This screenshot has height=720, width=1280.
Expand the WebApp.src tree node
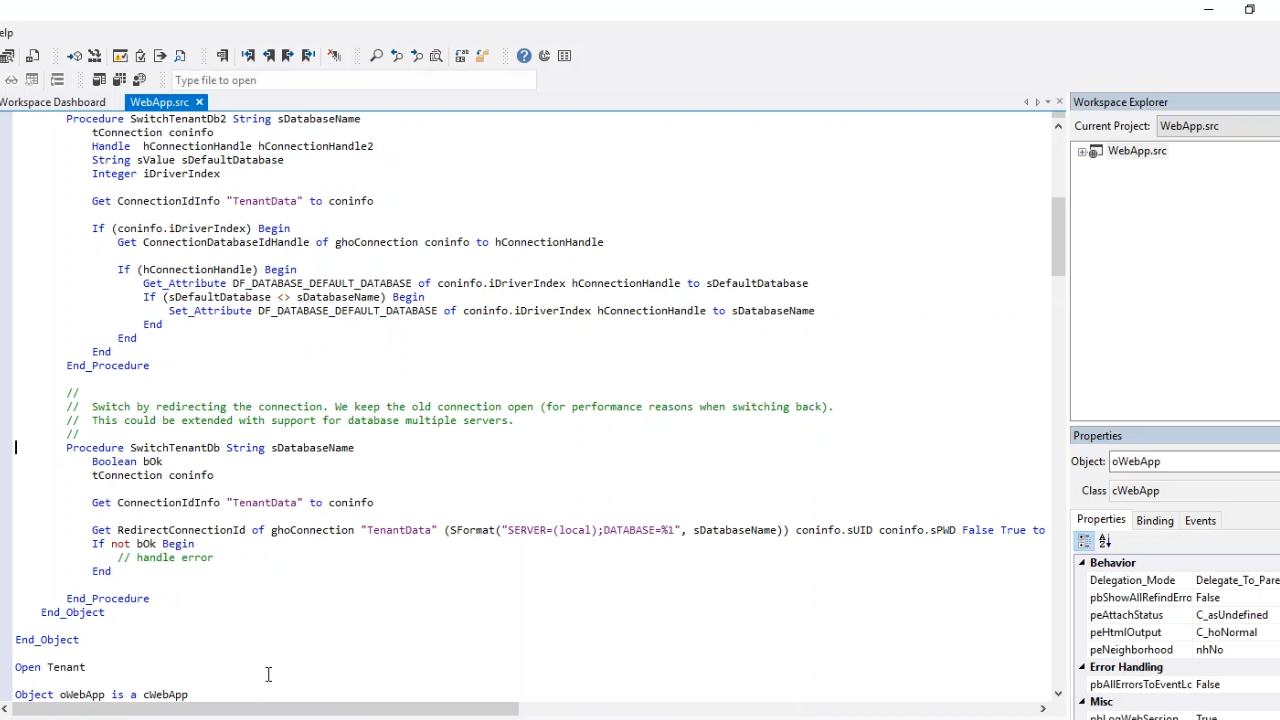pos(1082,151)
